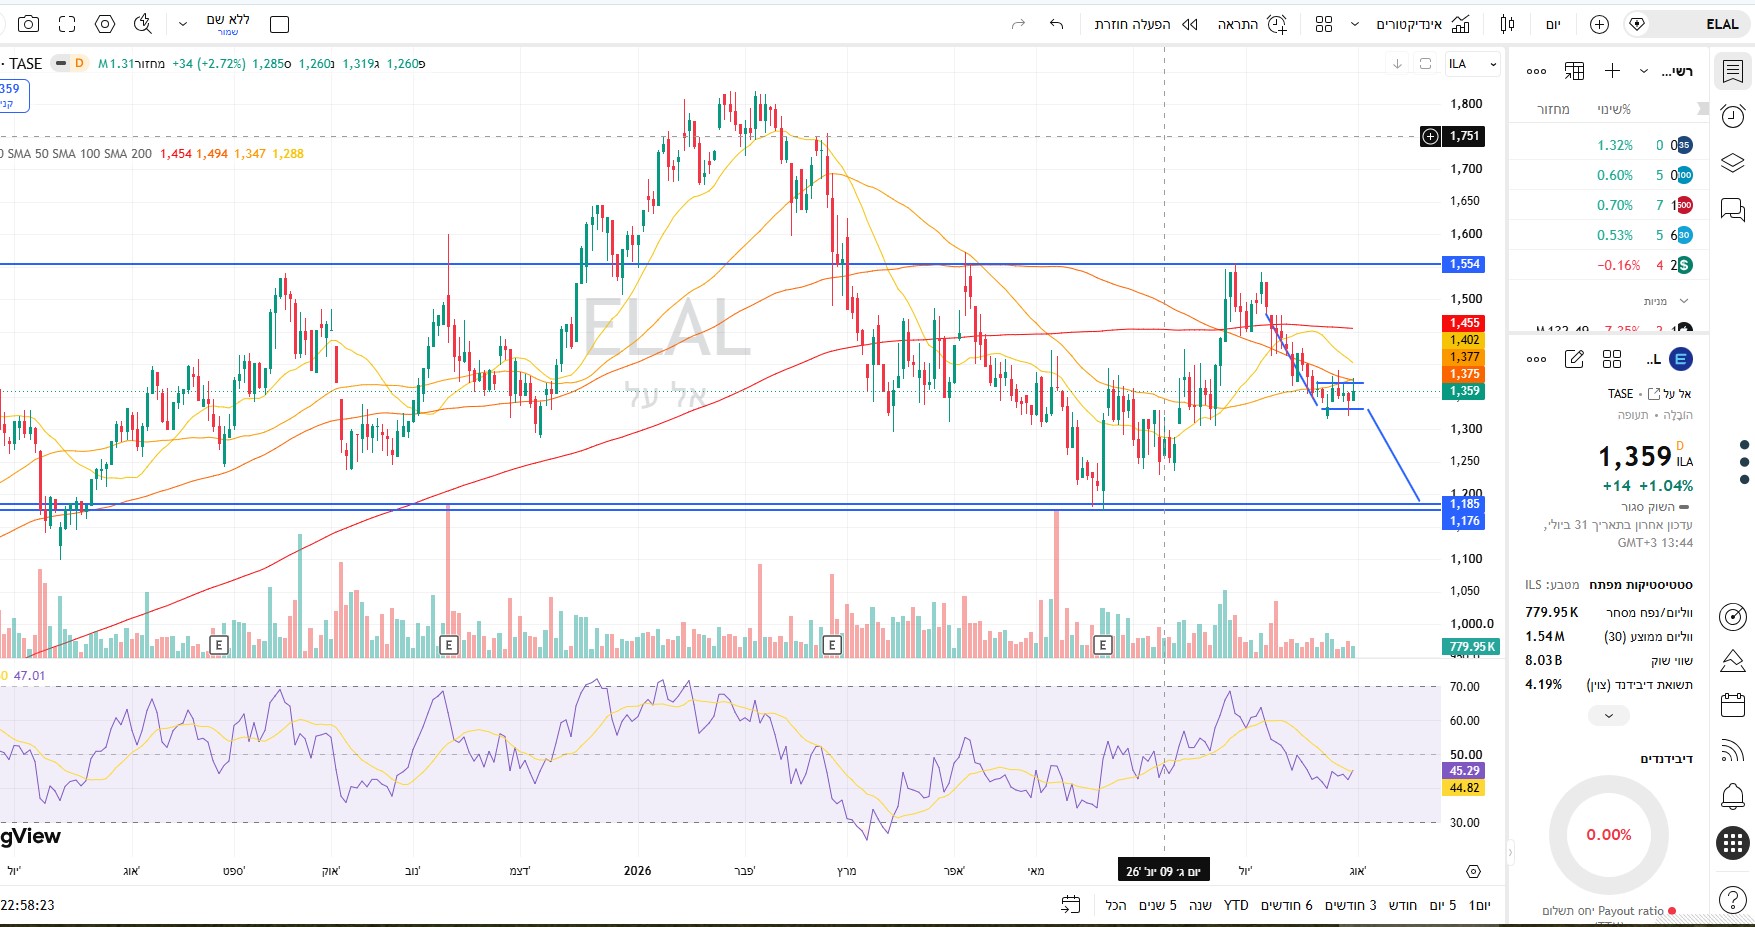Open the help center question-mark icon
This screenshot has width=1755, height=927.
[x=1733, y=899]
